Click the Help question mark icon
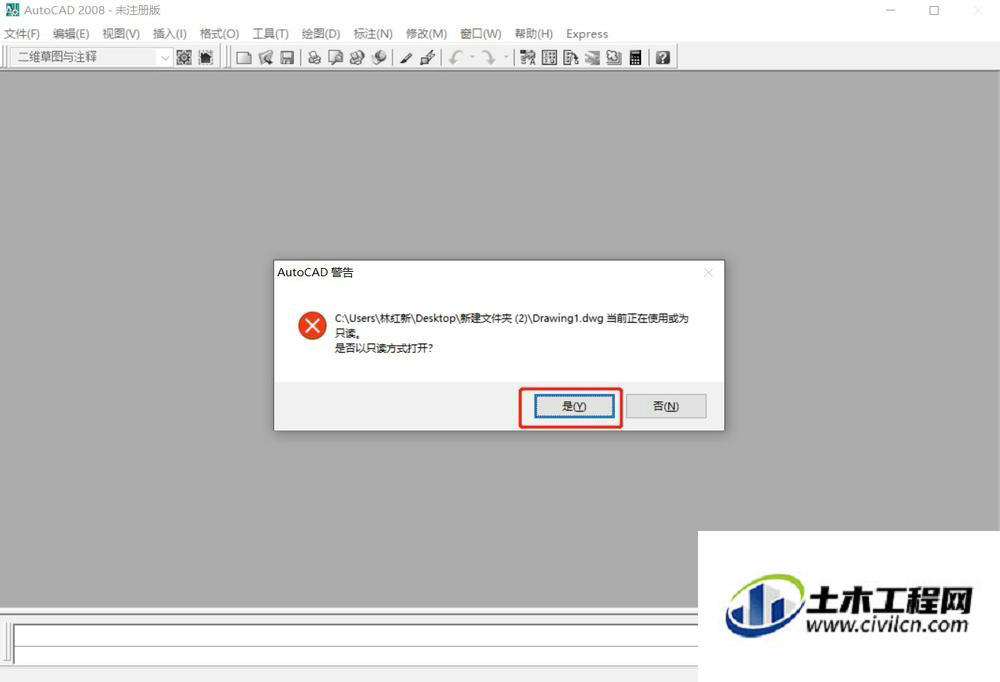The image size is (1000, 682). (x=663, y=57)
